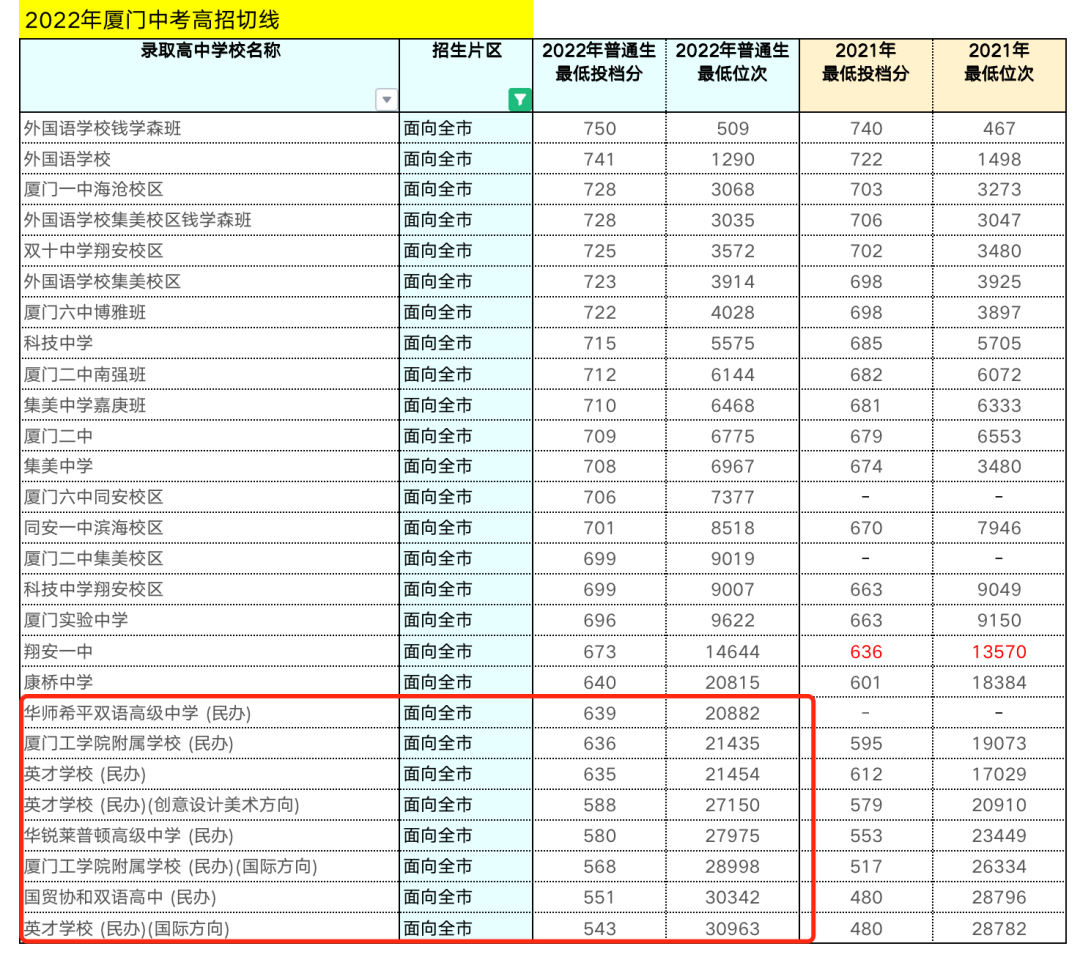Click the cell 厦门一中海沧校区

pyautogui.click(x=210, y=189)
